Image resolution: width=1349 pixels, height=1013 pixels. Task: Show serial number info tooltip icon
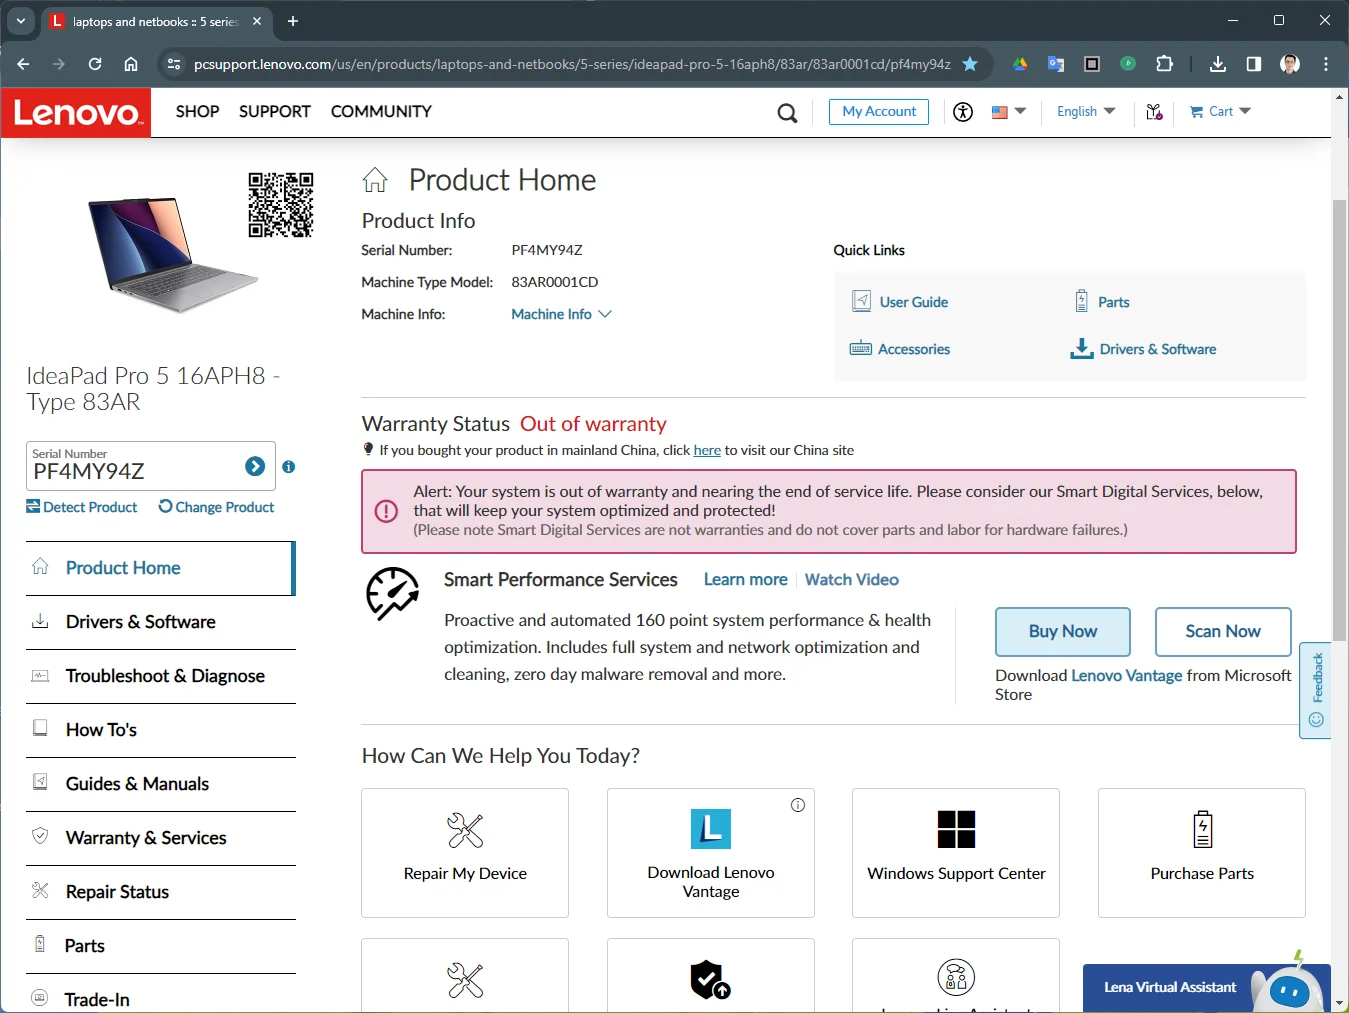pos(289,467)
